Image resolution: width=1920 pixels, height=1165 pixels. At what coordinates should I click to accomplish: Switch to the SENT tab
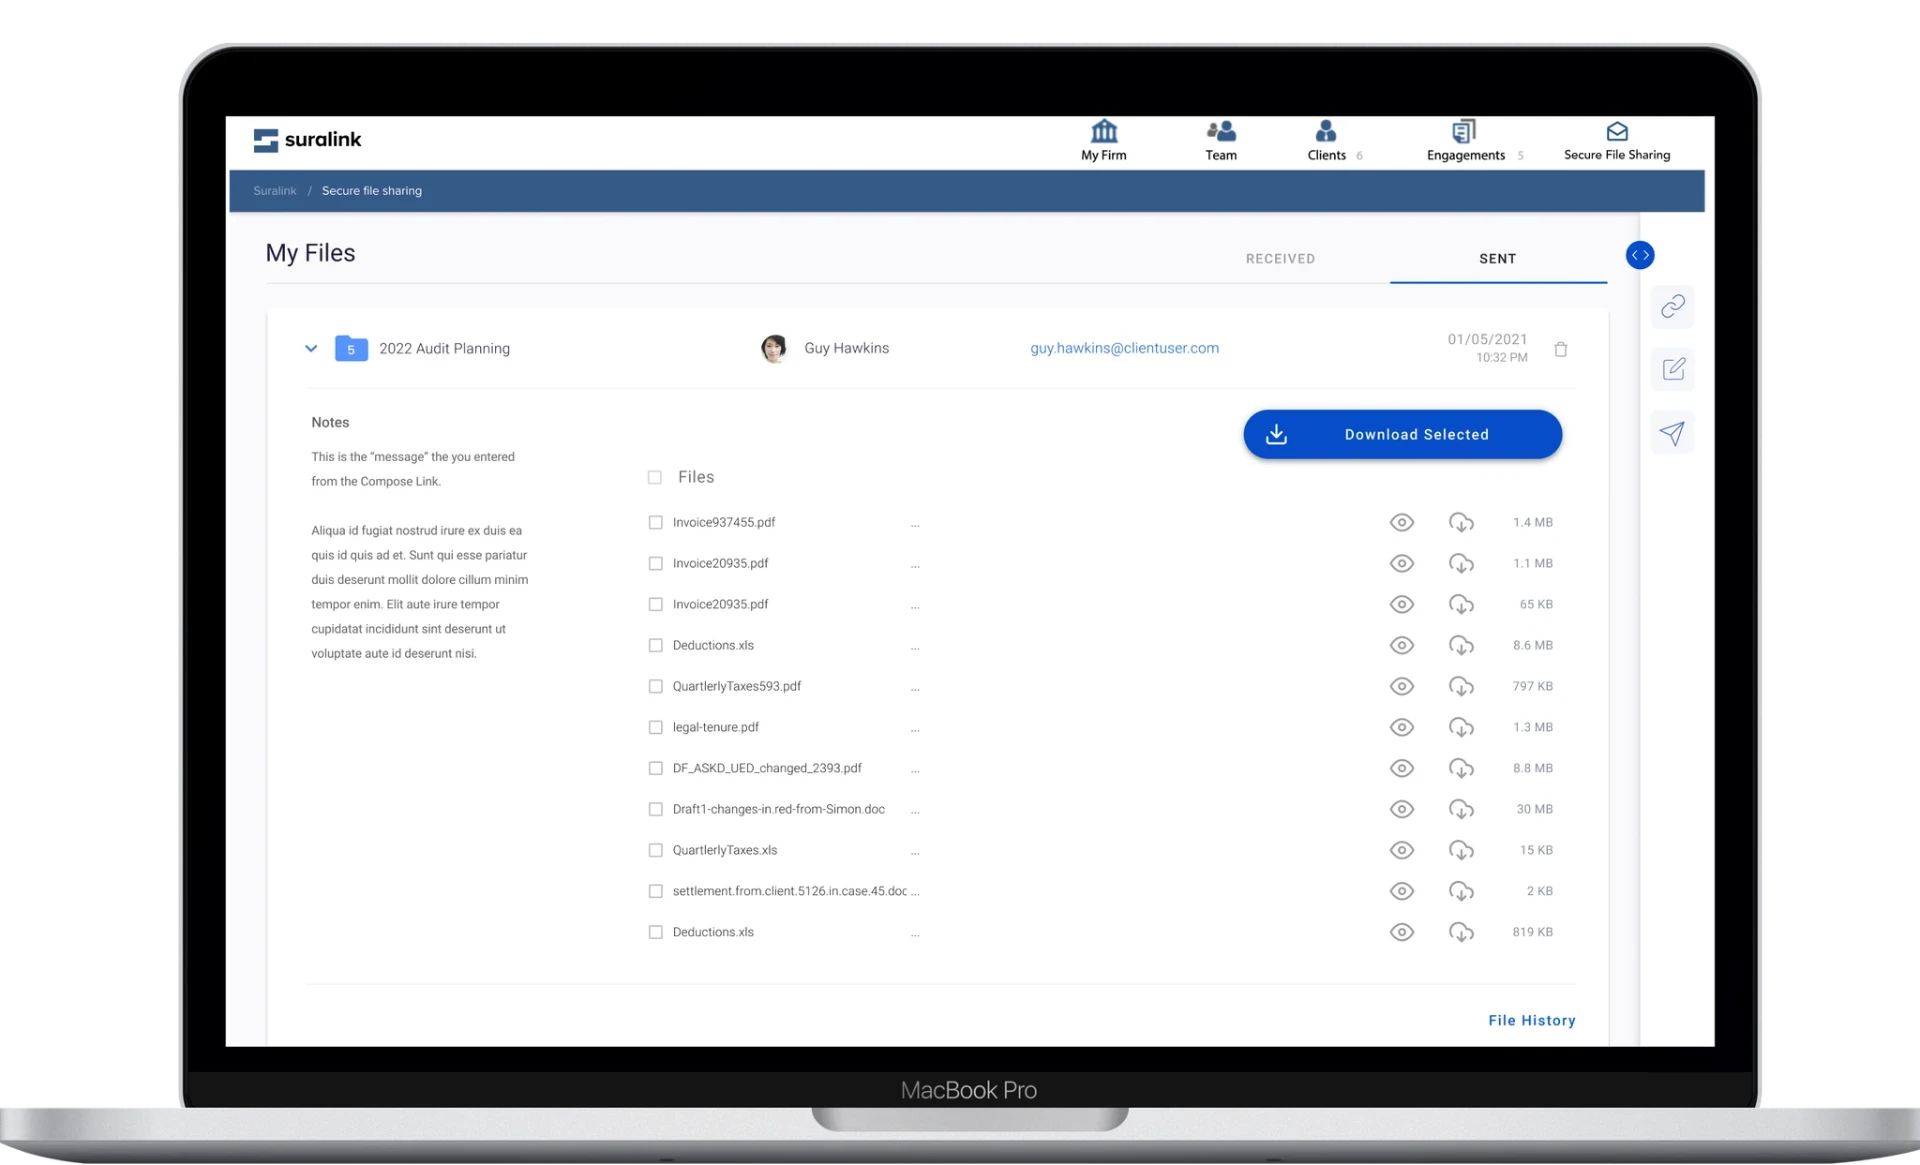1498,259
